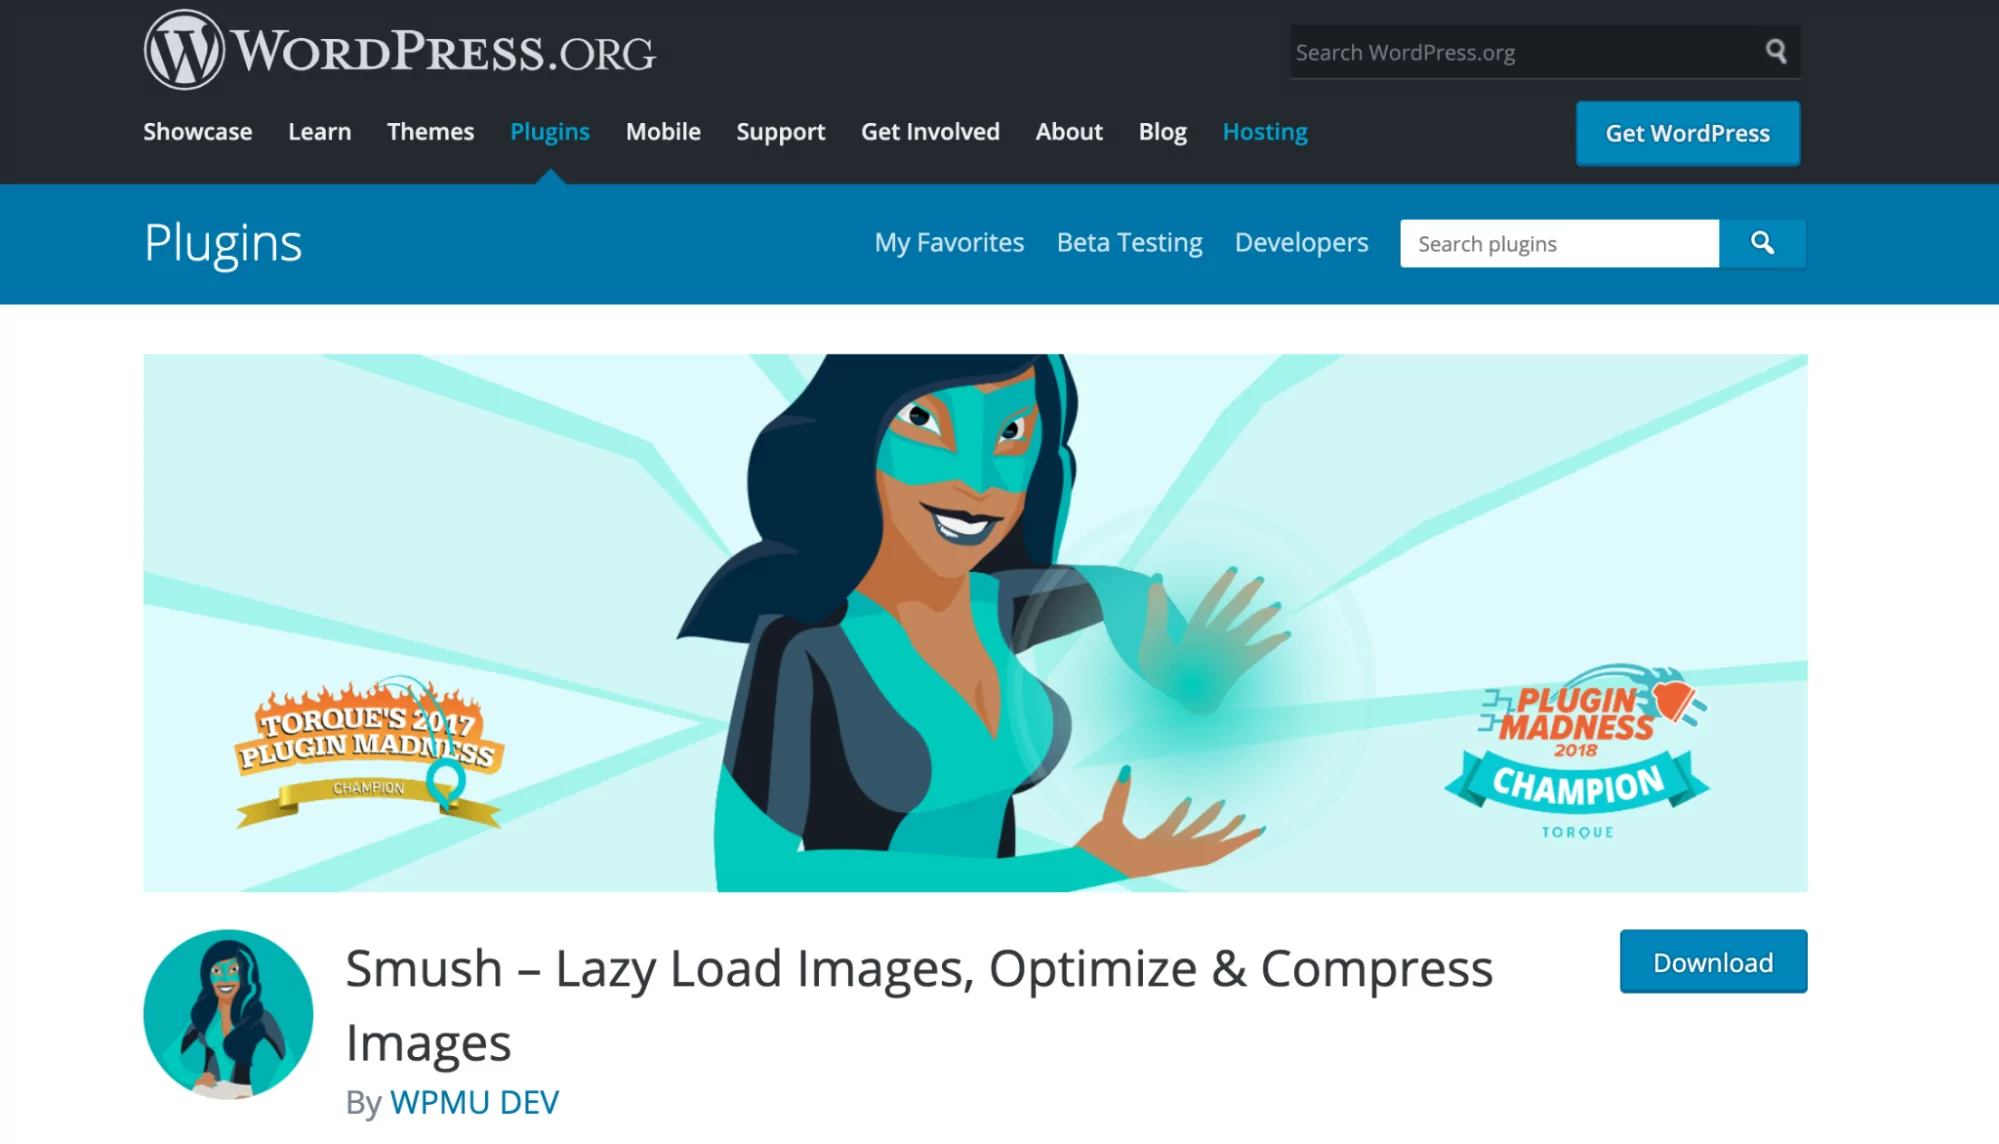
Task: Open the Learn menu item
Action: pos(320,132)
